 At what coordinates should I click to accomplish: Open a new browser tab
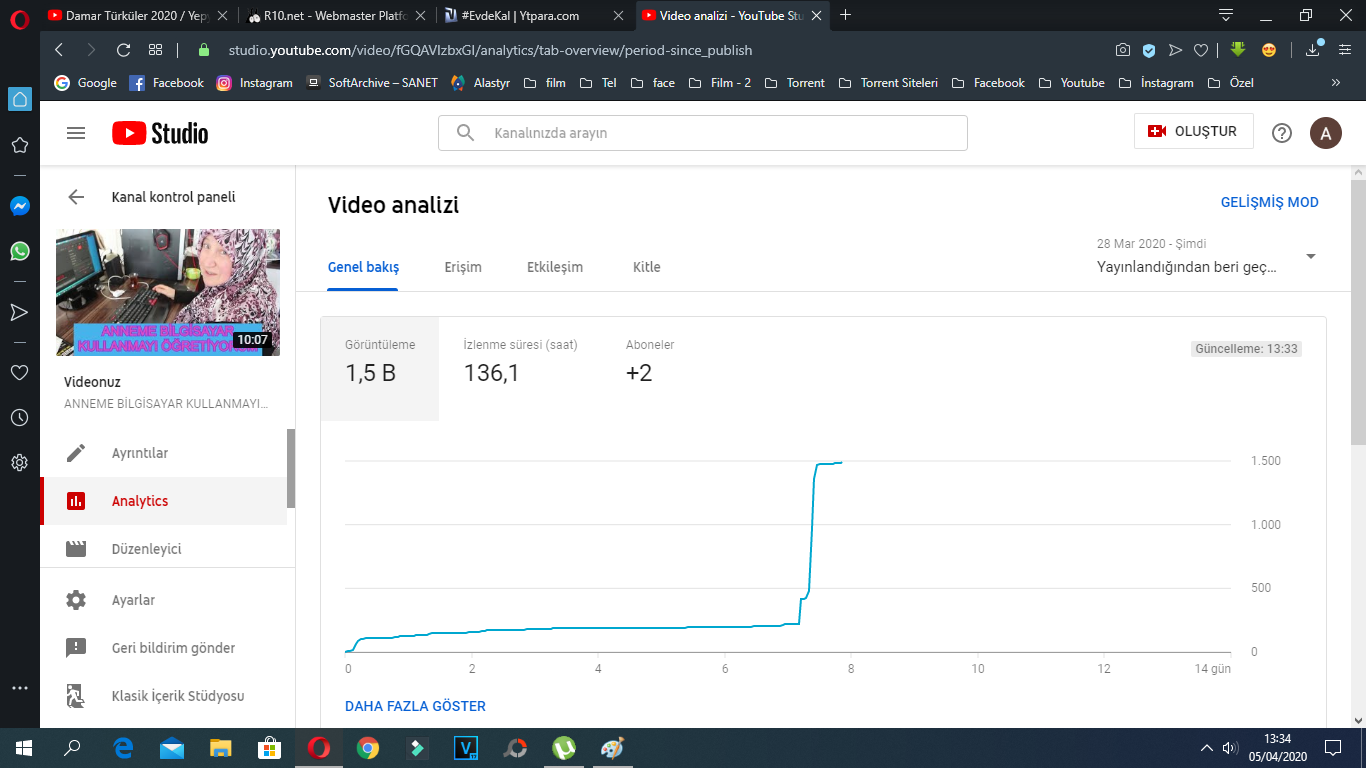[846, 15]
